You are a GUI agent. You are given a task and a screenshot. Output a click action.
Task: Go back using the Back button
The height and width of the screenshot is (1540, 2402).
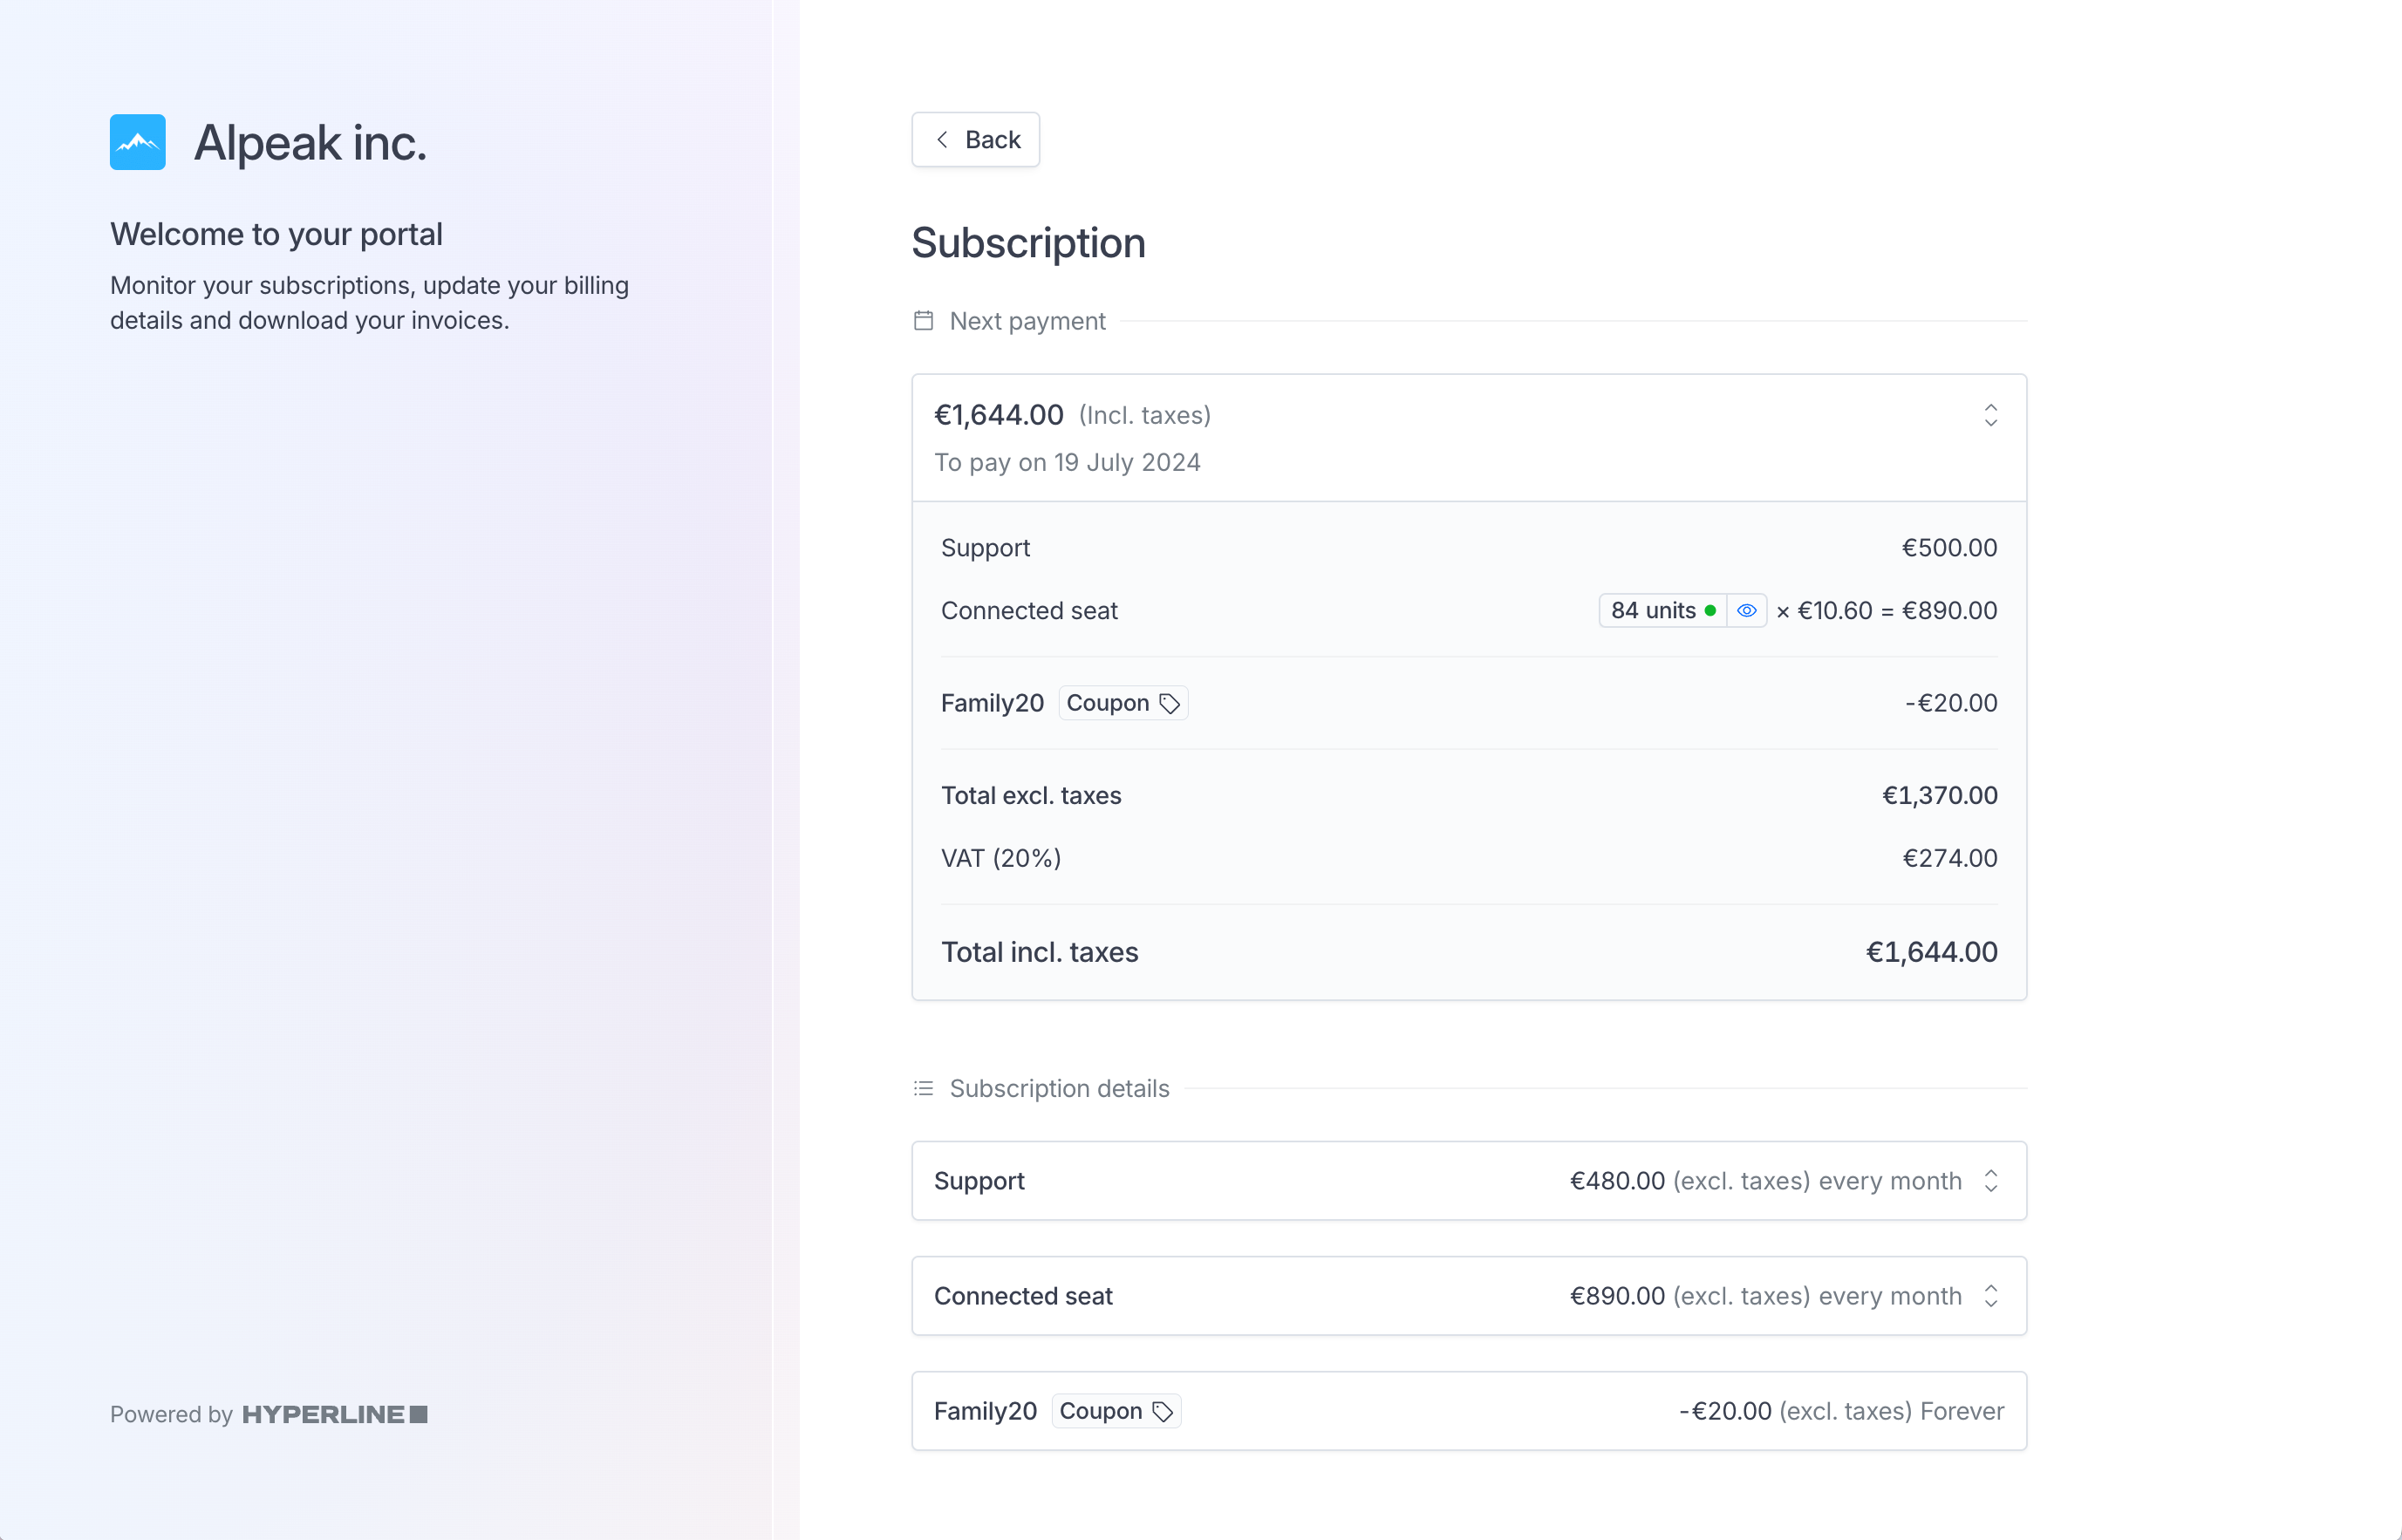pos(975,140)
